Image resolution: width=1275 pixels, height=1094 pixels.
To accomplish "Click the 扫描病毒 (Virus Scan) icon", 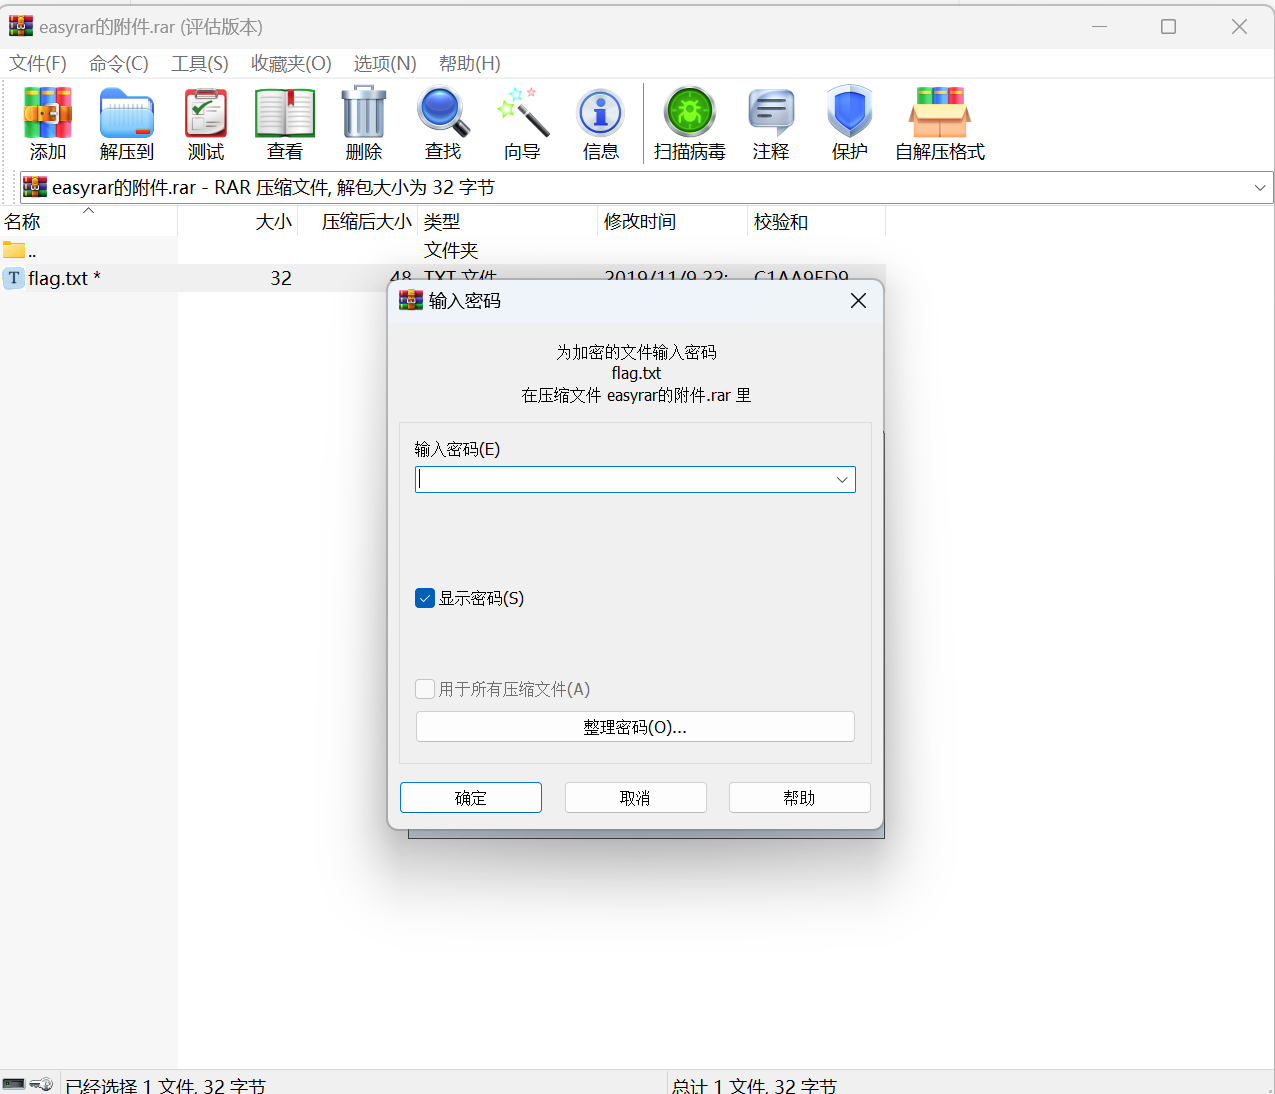I will pyautogui.click(x=690, y=112).
